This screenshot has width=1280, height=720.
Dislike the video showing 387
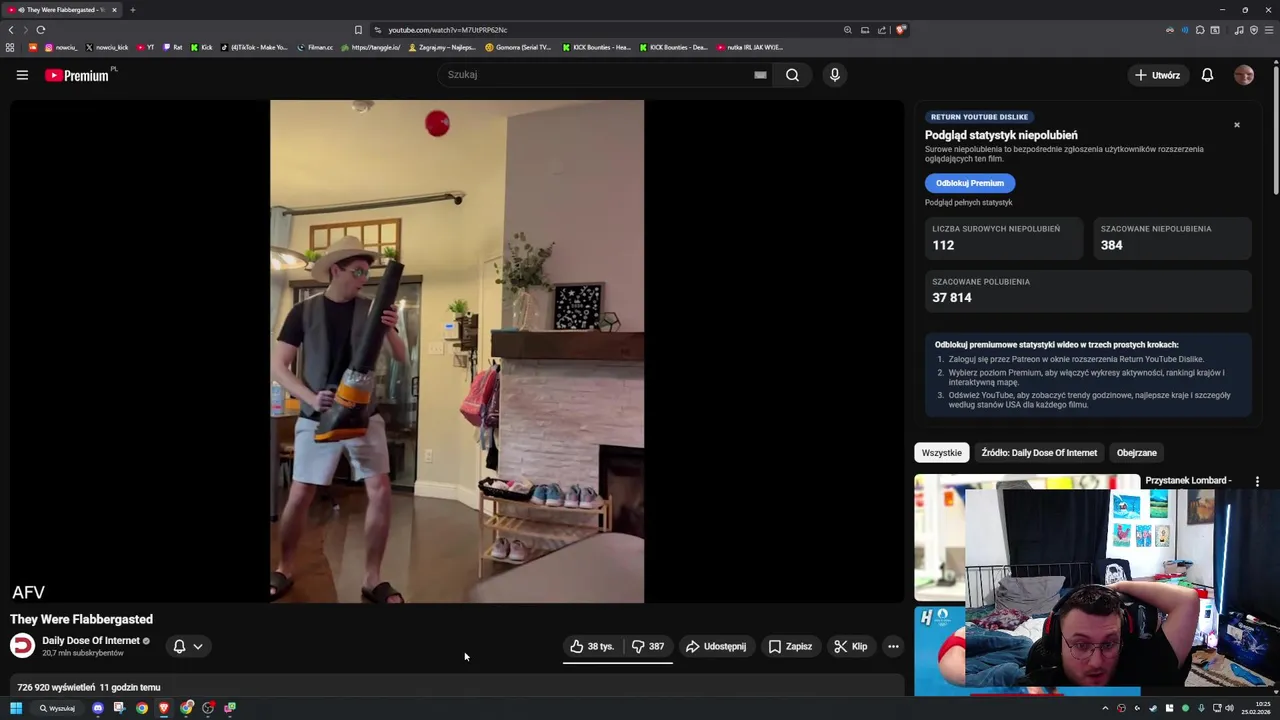(648, 646)
